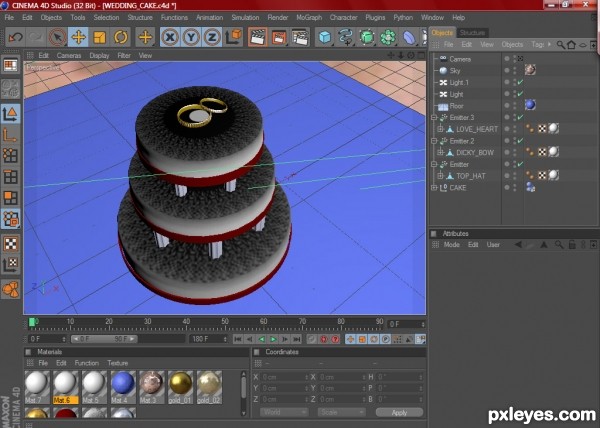Open the MoGraph menu
This screenshot has width=600, height=428.
pos(309,18)
